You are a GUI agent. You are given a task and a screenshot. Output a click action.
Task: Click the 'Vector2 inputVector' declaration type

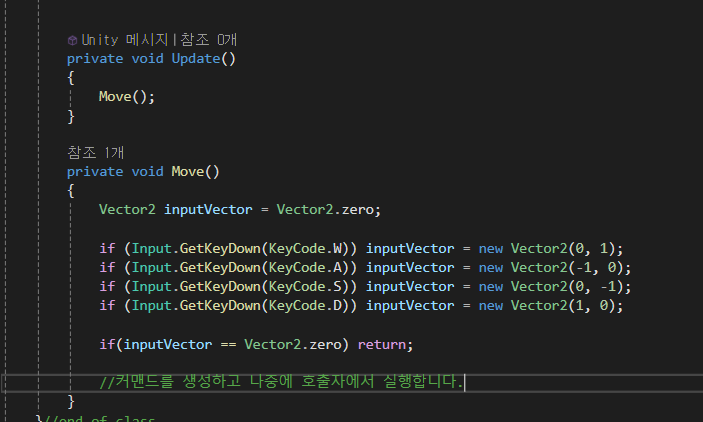127,210
